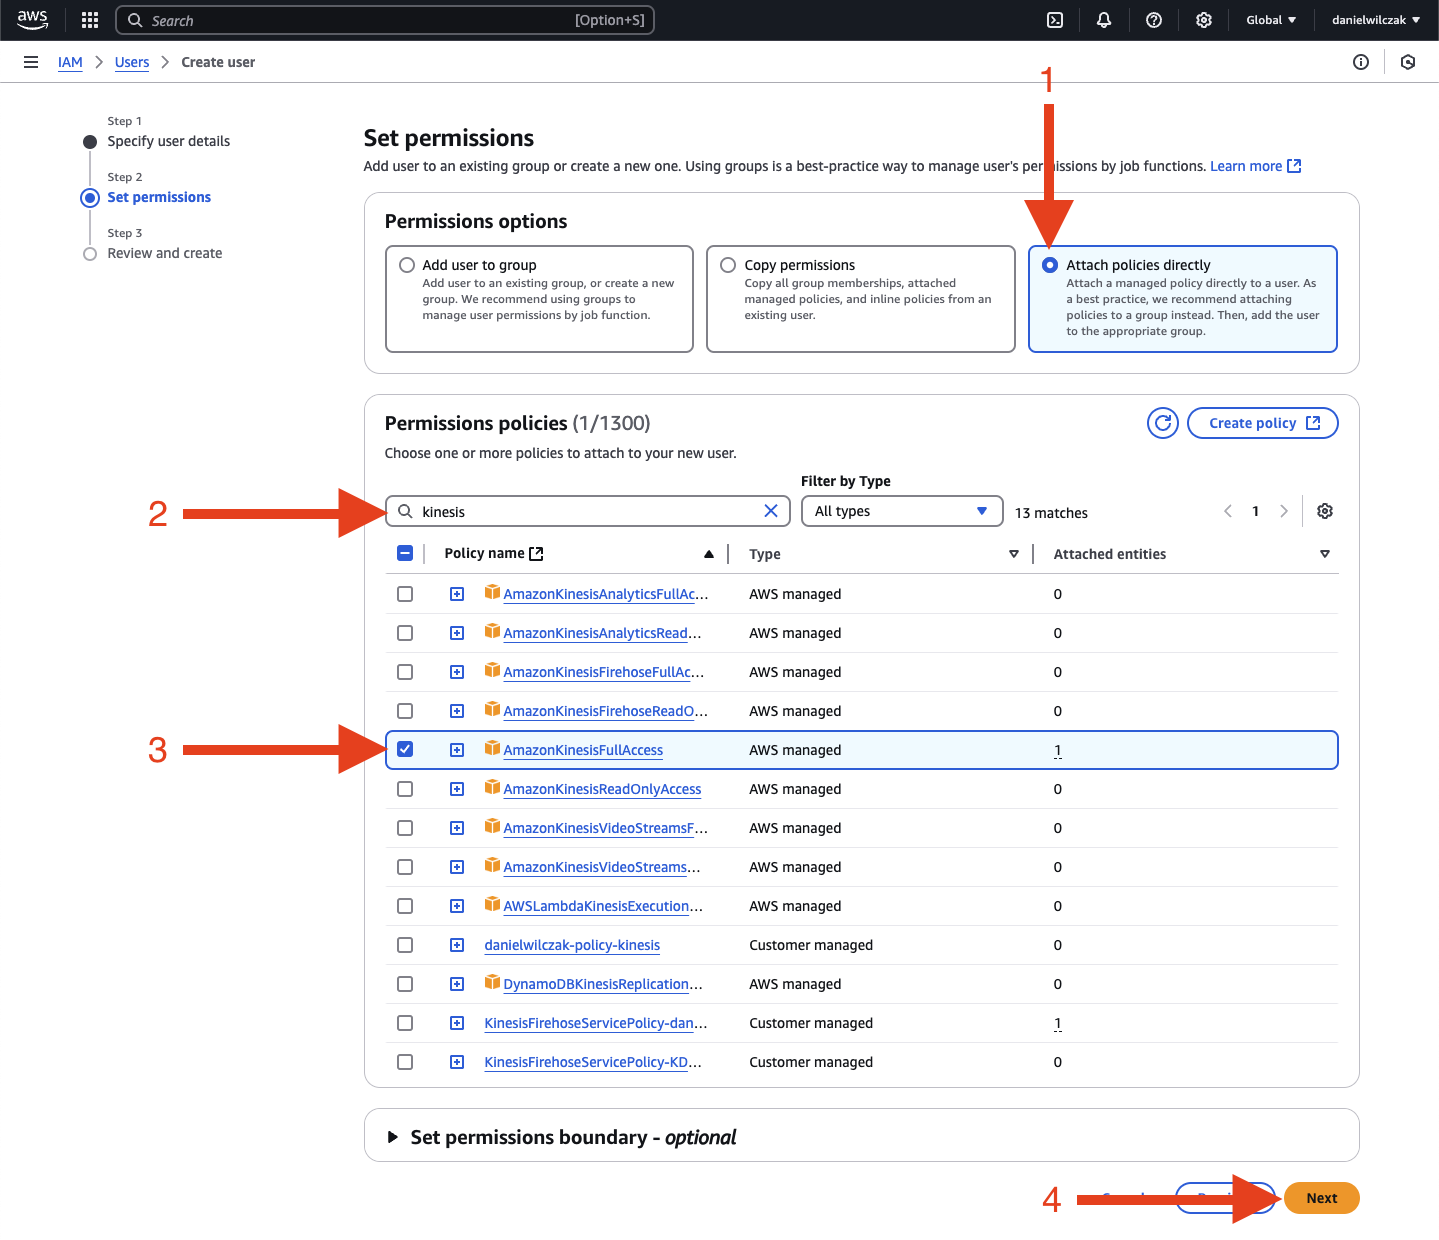Click the external link icon next to Policy name
The width and height of the screenshot is (1439, 1240).
(536, 554)
